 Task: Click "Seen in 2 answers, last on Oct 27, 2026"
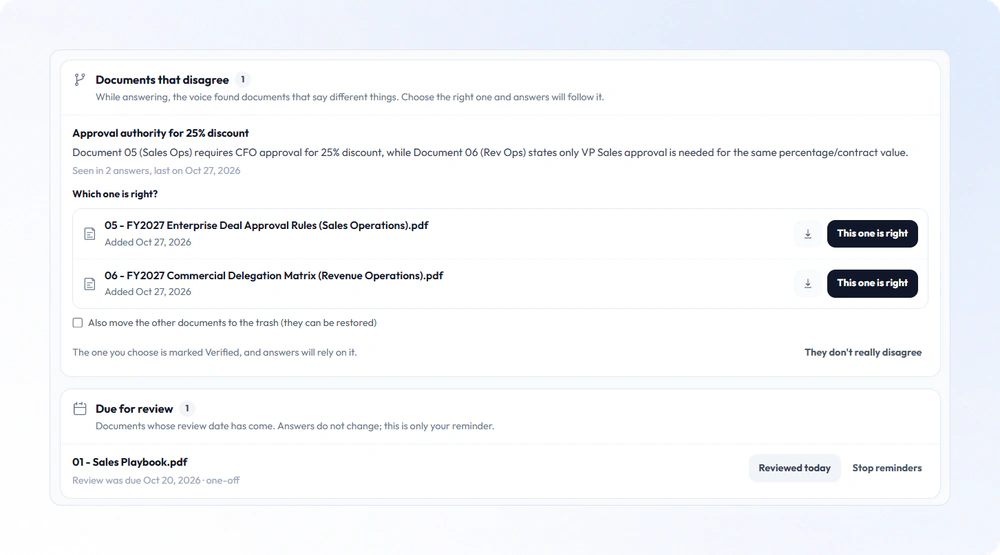156,170
